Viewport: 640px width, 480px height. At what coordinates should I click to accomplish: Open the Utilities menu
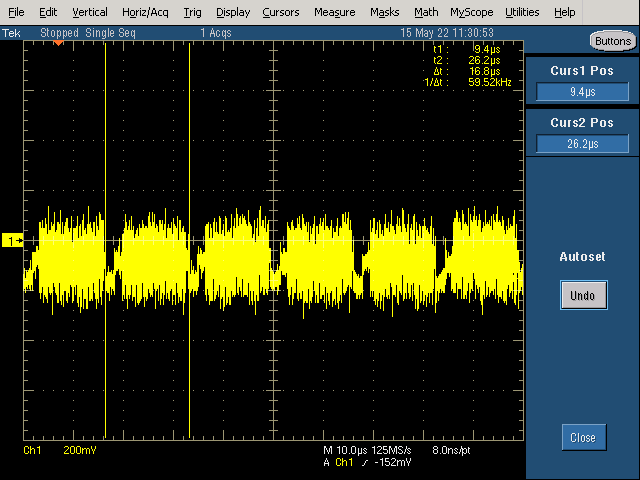point(522,12)
